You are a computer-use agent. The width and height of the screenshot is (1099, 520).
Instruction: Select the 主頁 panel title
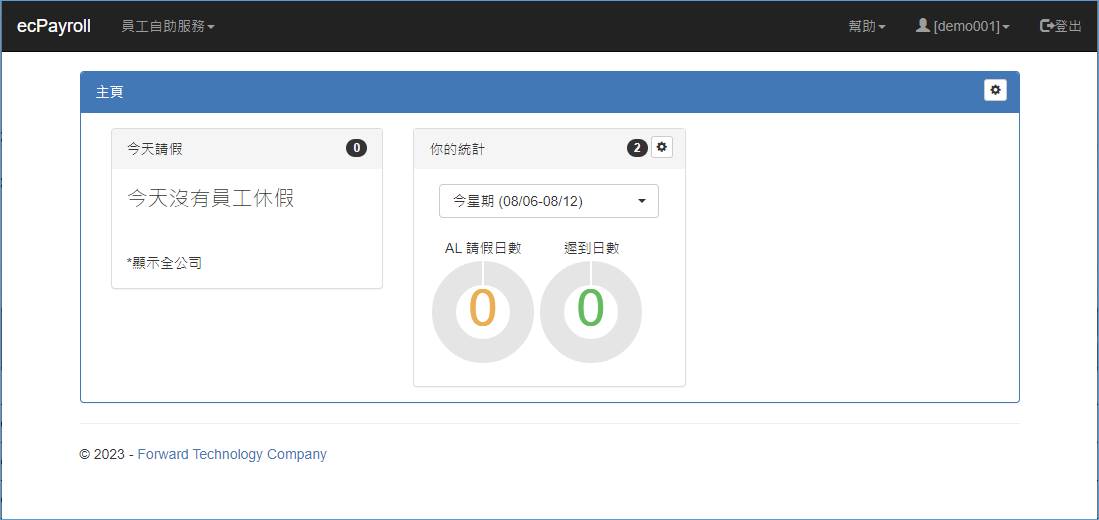pyautogui.click(x=110, y=92)
